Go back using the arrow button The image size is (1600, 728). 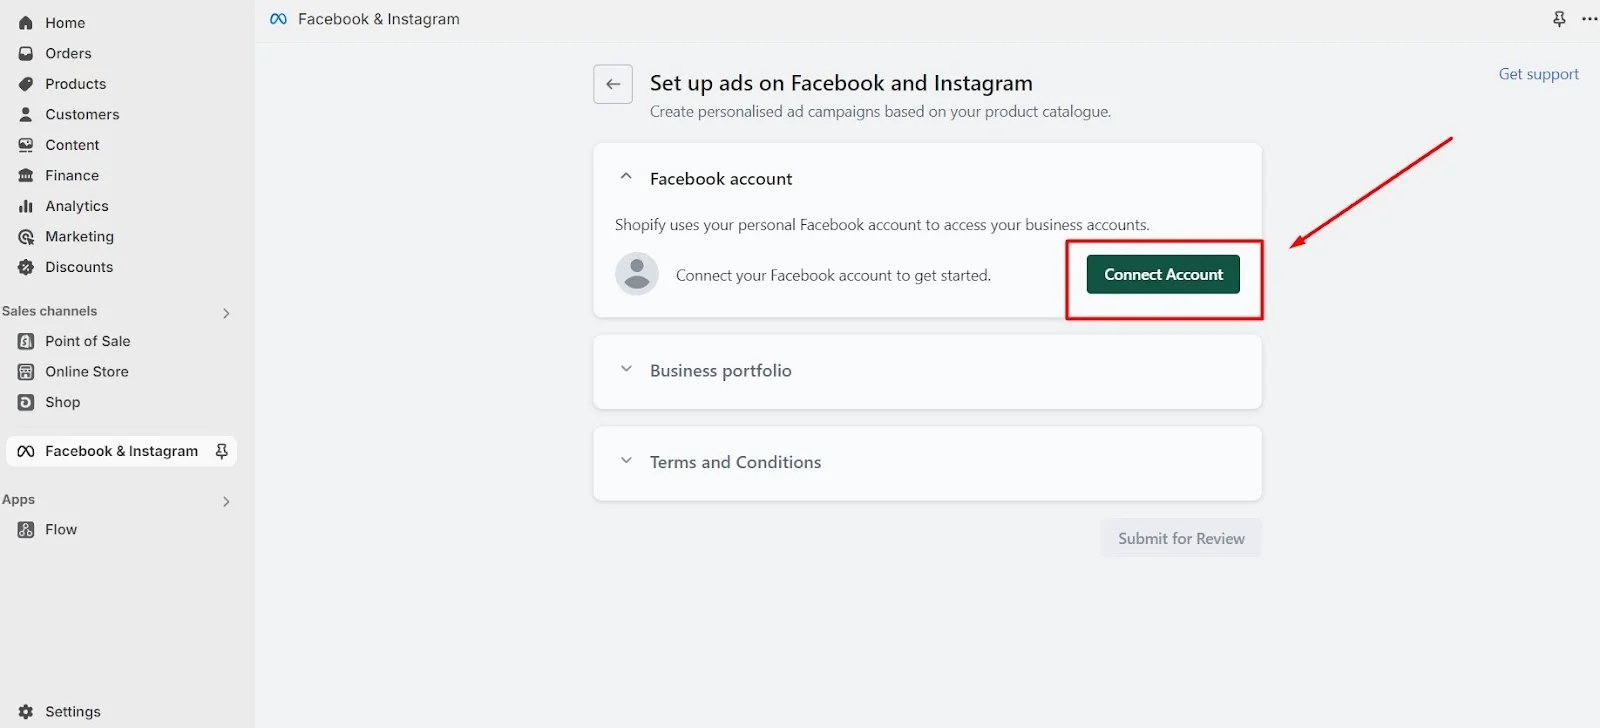tap(613, 84)
